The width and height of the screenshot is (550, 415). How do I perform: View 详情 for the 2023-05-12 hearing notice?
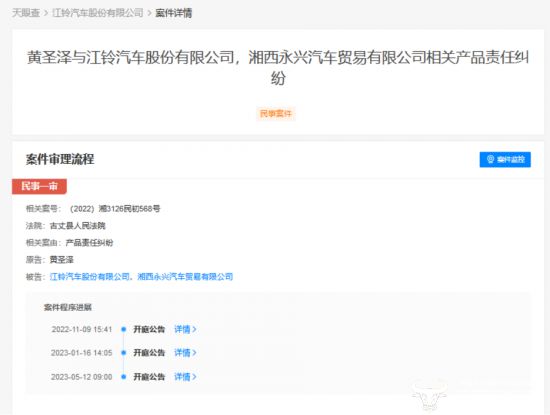click(x=182, y=377)
